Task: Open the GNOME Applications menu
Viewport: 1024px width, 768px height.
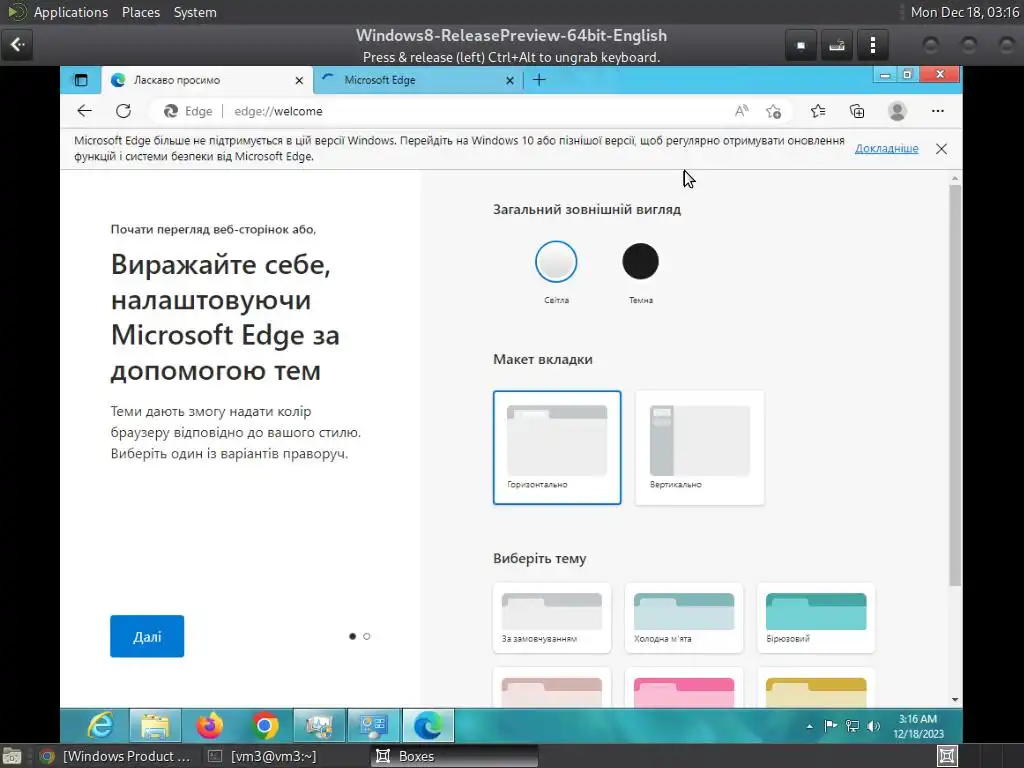Action: [x=71, y=12]
